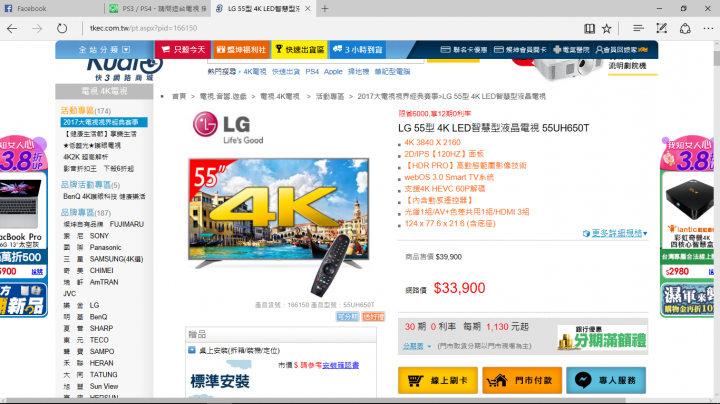Expand the 分期表 installment dropdown

coord(417,346)
